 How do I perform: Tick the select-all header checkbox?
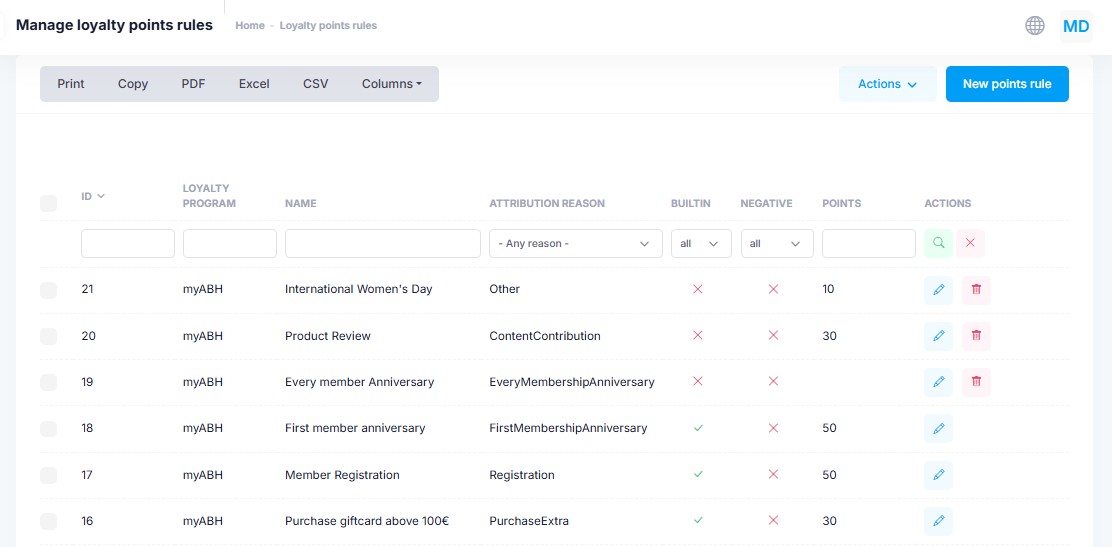pos(48,204)
